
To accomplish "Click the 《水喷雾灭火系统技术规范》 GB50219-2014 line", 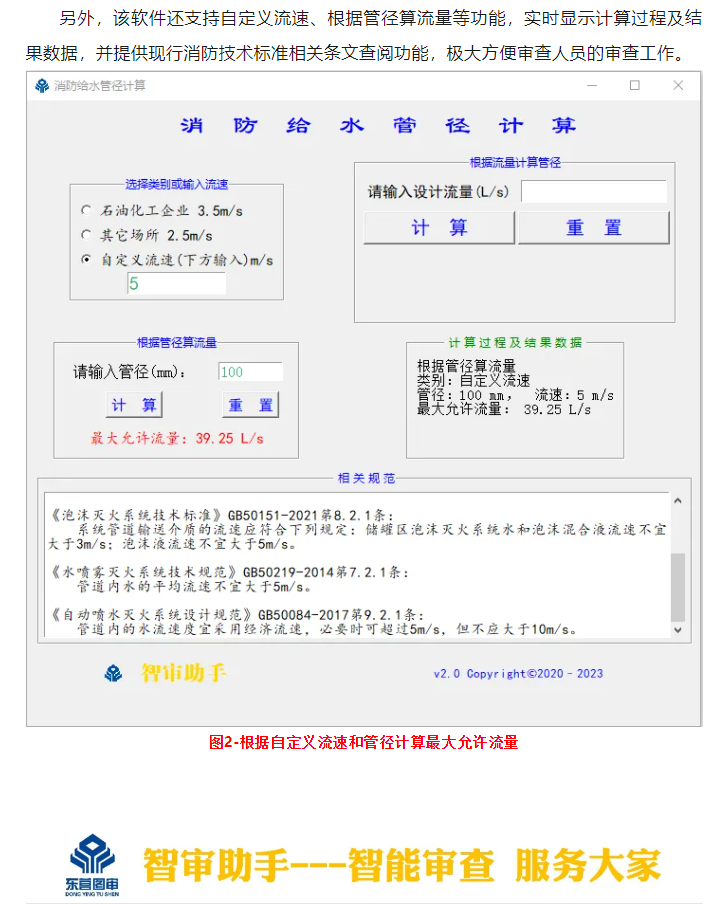I will tap(229, 572).
